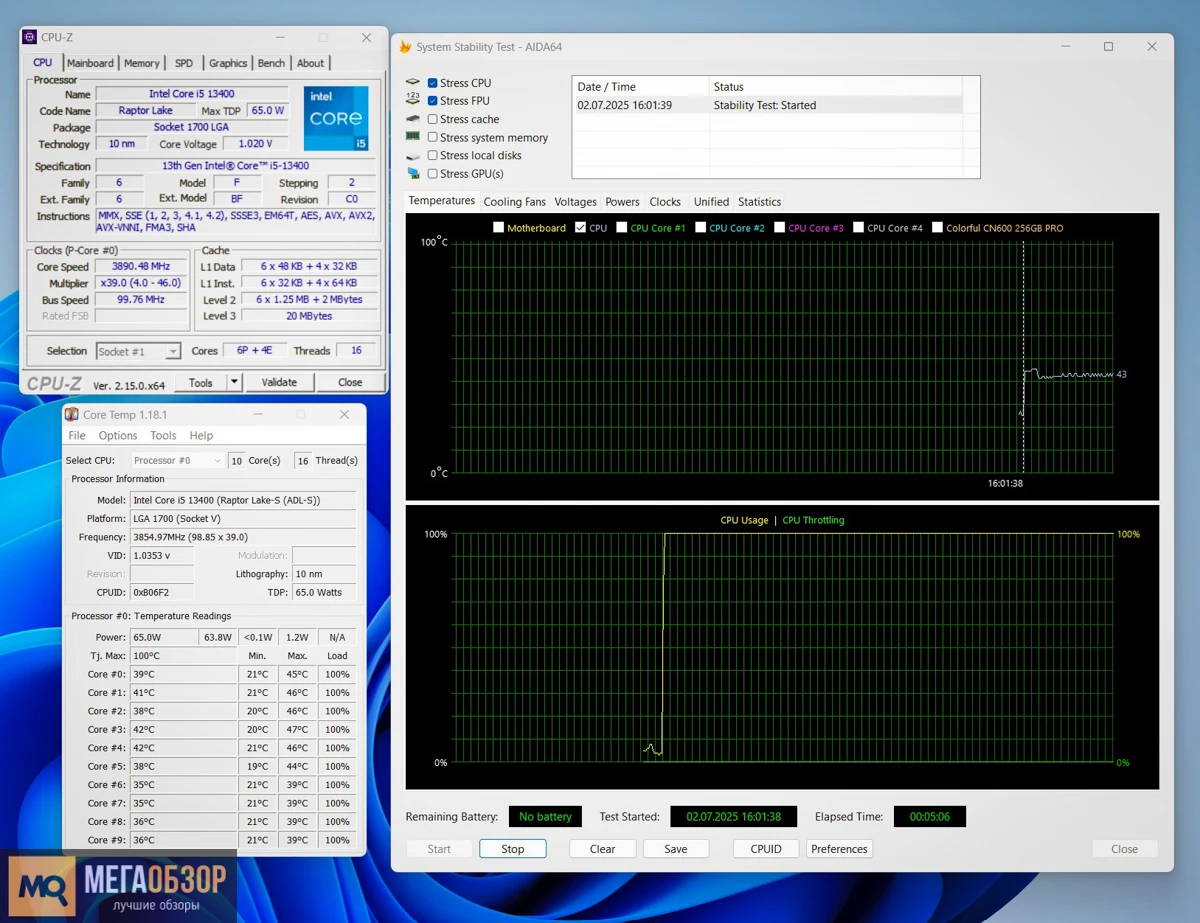This screenshot has width=1200, height=923.
Task: Click the Date / Time column header
Action: pos(641,87)
